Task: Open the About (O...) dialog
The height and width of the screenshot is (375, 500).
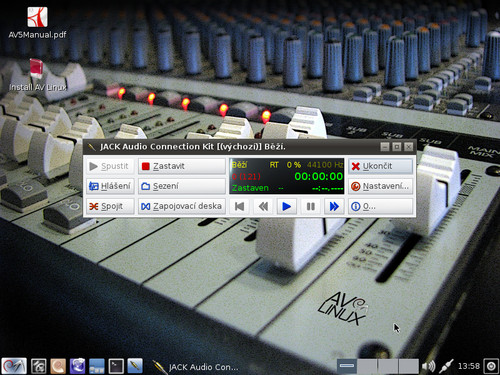Action: [381, 206]
